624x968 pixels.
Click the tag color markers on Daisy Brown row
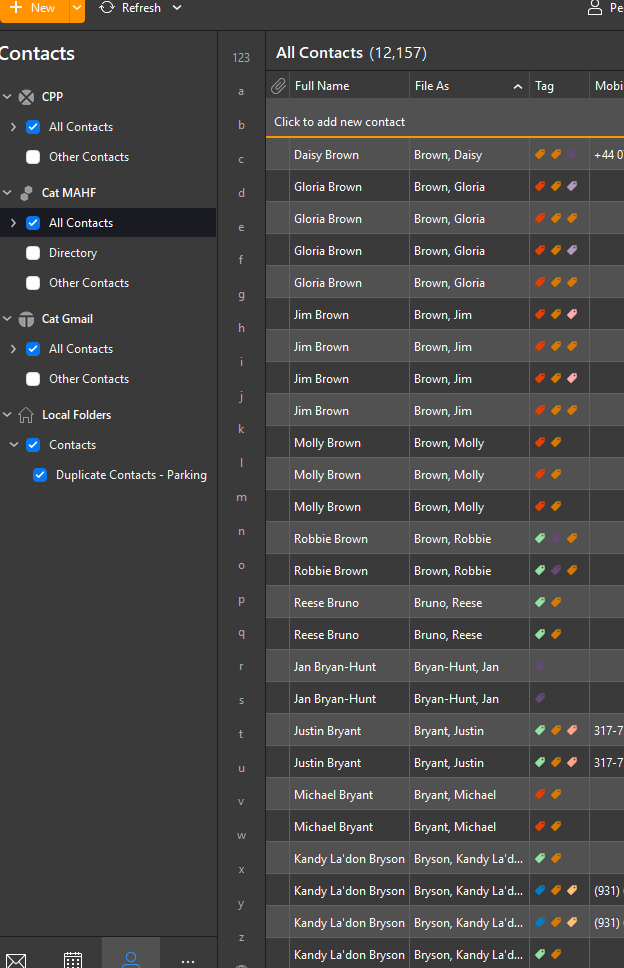pyautogui.click(x=556, y=155)
